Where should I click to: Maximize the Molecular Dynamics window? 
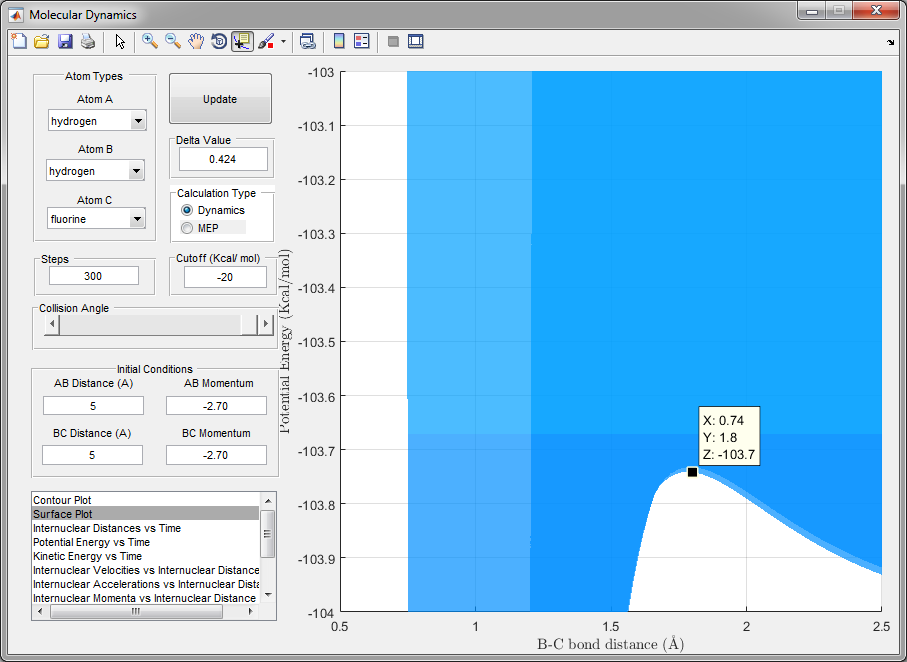tap(838, 10)
